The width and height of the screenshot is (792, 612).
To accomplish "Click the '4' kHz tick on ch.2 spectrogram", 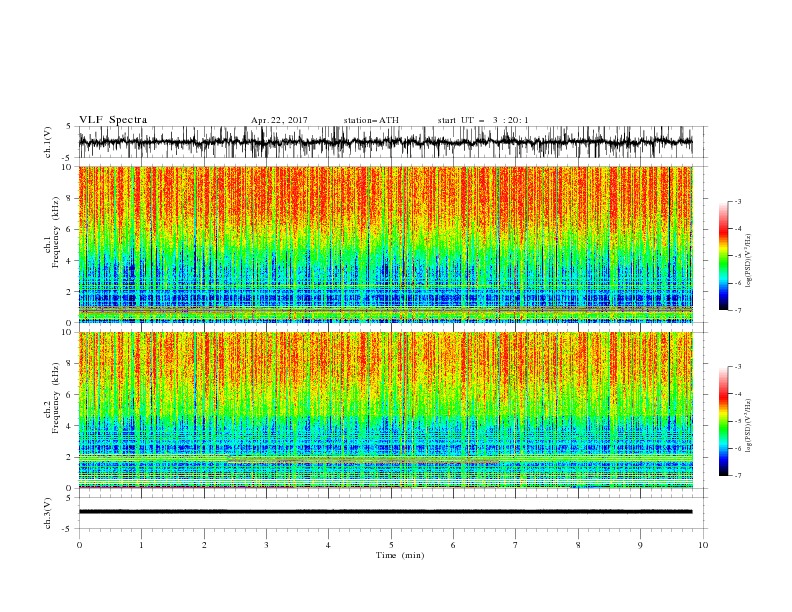I will 71,426.
